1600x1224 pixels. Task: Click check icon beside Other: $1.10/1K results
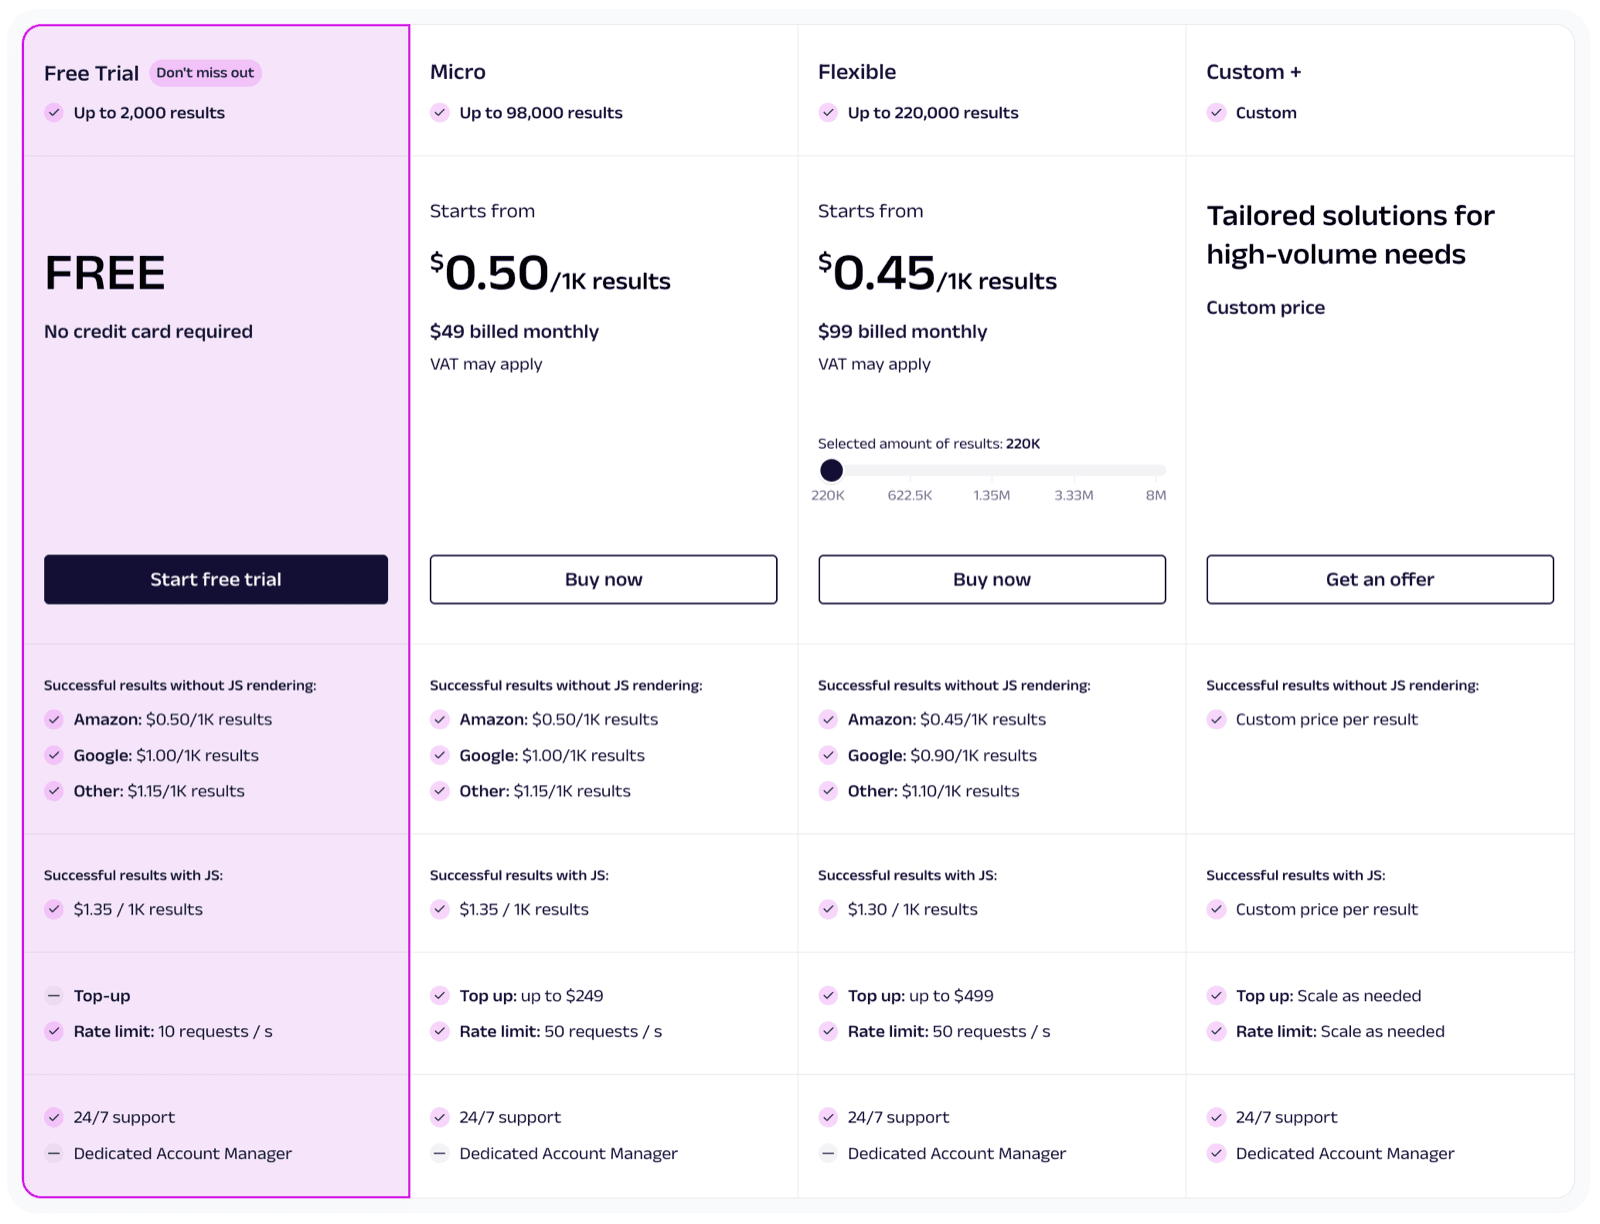pyautogui.click(x=828, y=791)
